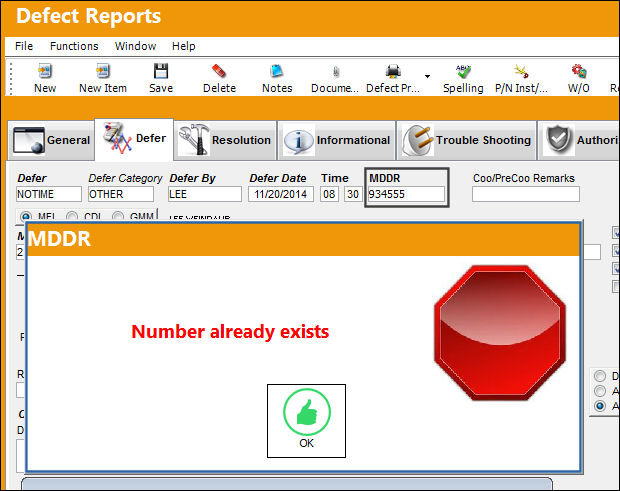This screenshot has height=491, width=620.
Task: Click the Defer By field LEE
Action: [205, 194]
